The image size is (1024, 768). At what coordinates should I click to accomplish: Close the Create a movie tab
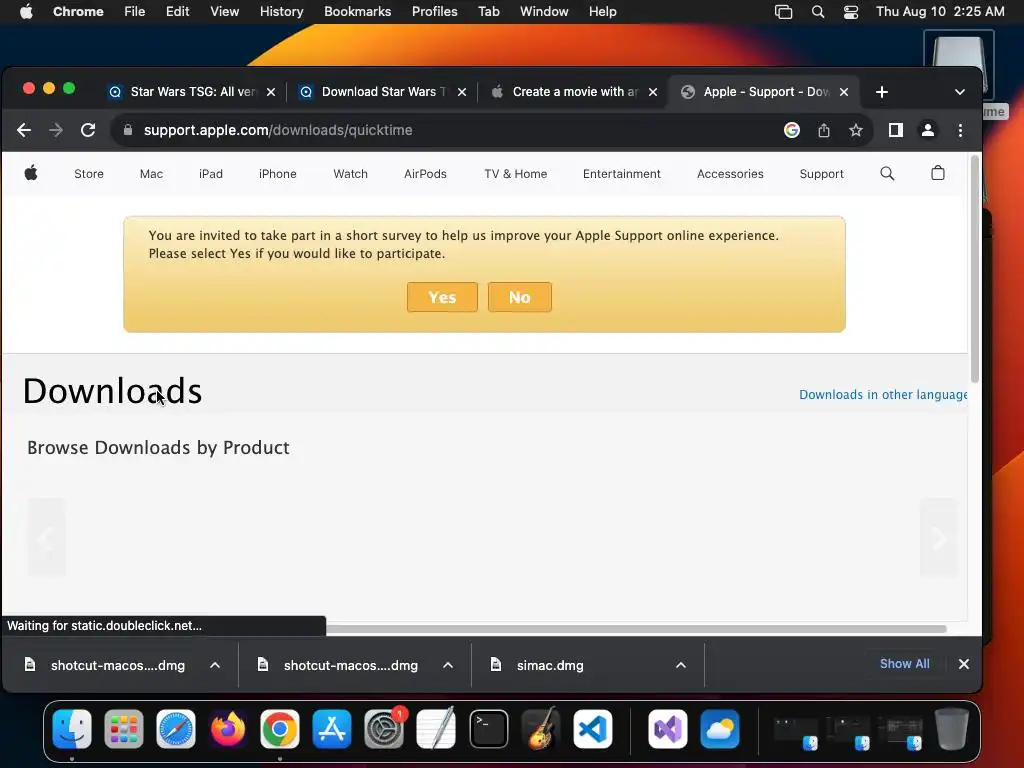click(652, 92)
